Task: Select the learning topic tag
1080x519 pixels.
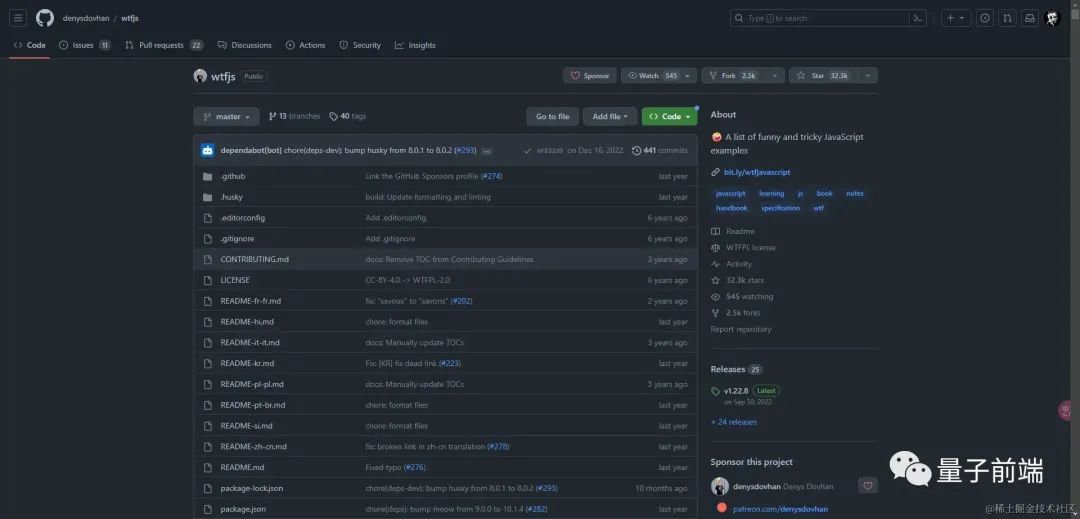Action: (771, 194)
